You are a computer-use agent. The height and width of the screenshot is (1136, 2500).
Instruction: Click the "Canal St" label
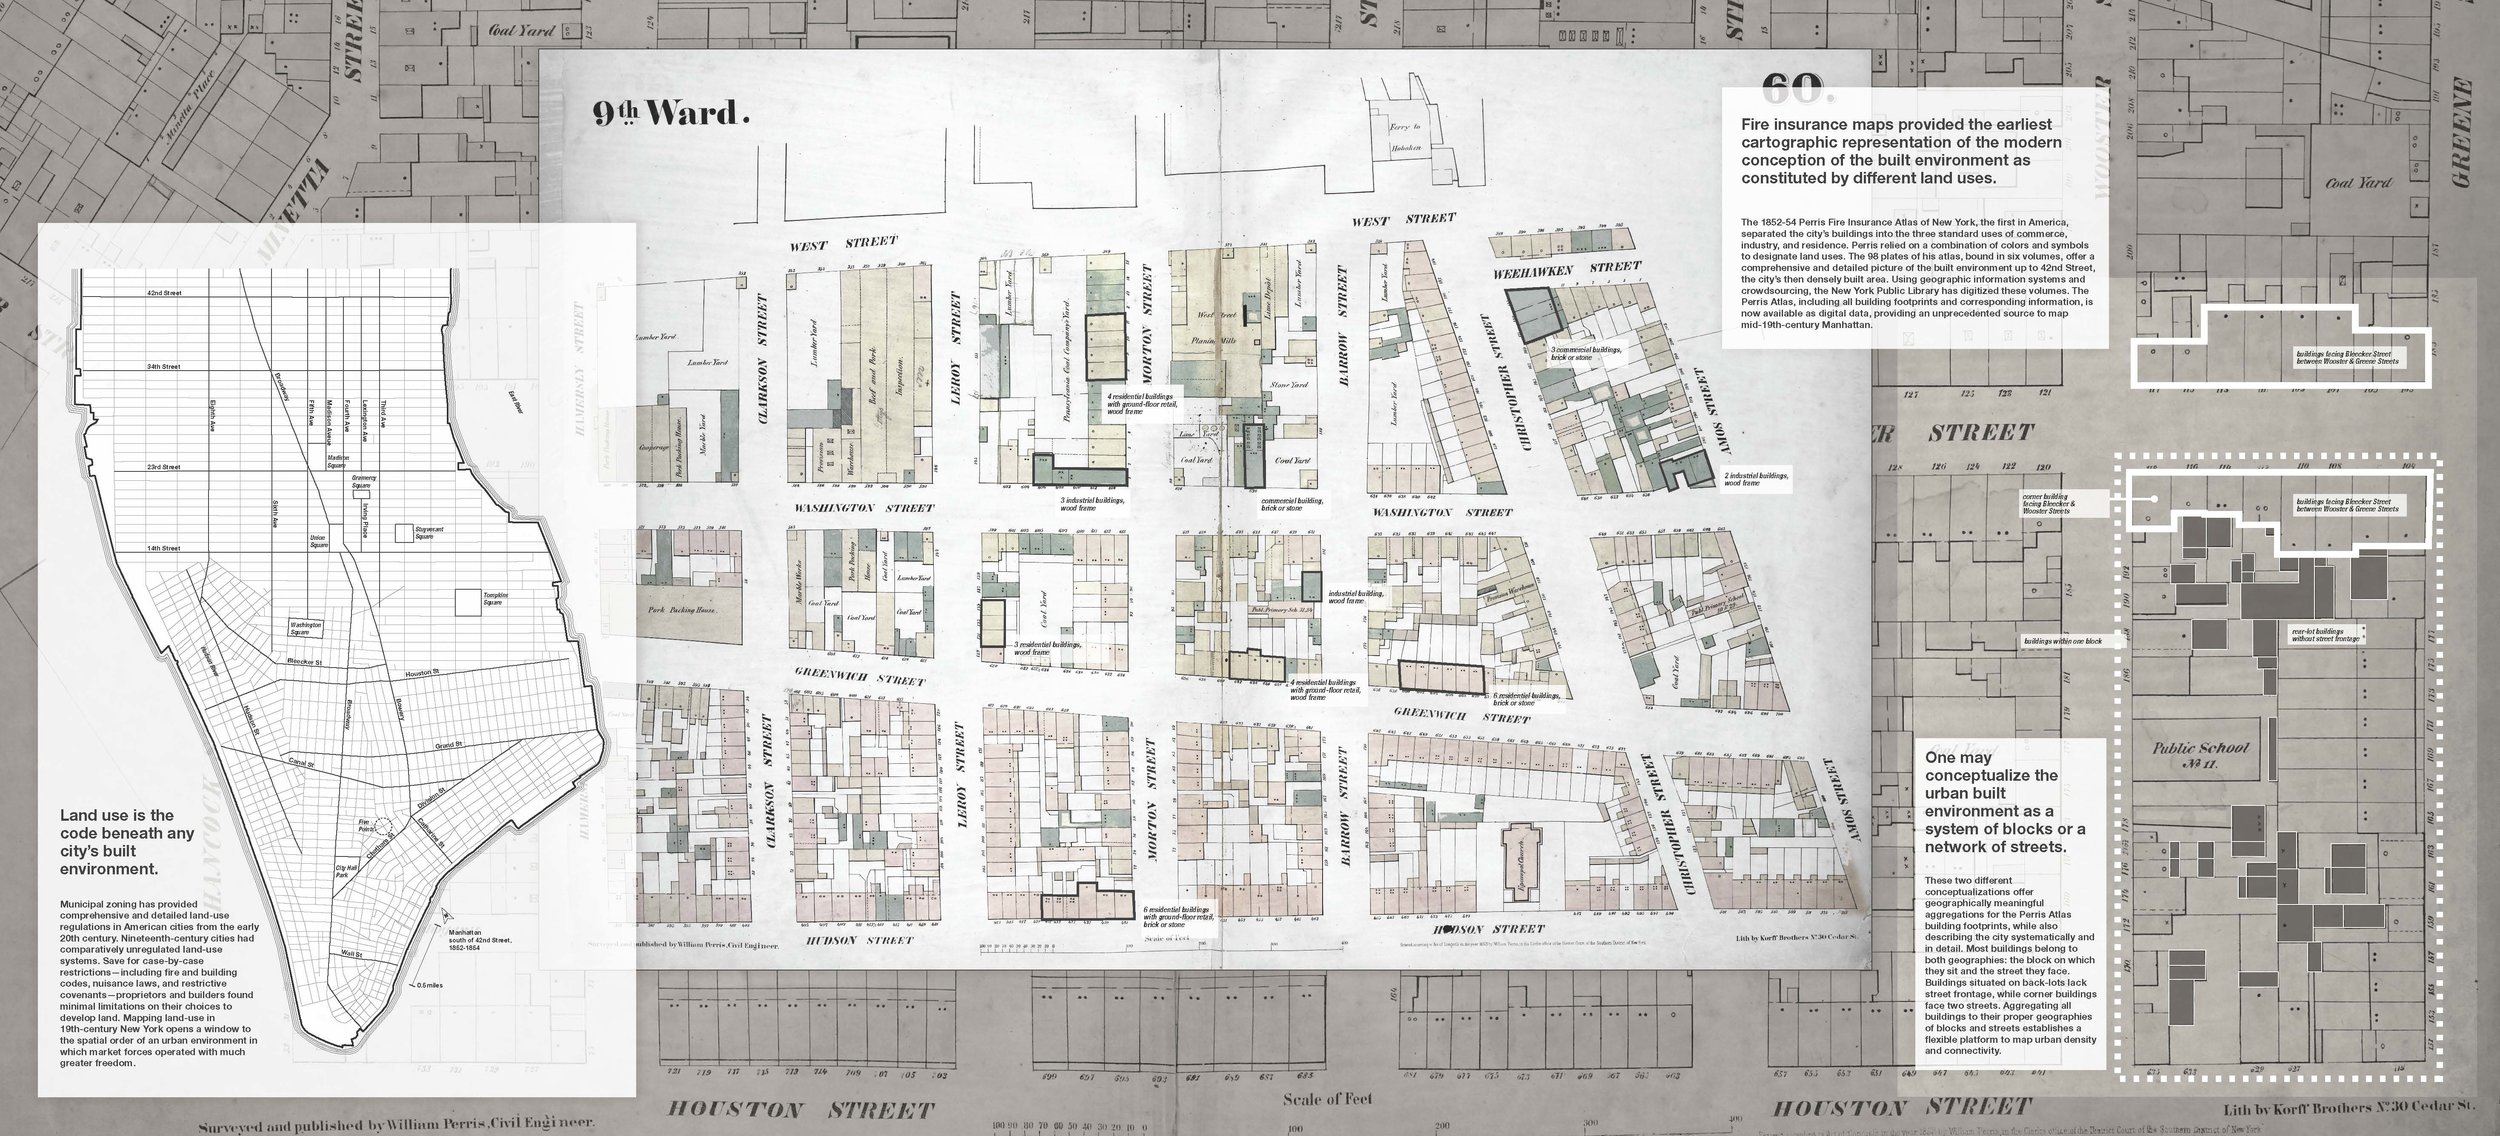coord(302,763)
